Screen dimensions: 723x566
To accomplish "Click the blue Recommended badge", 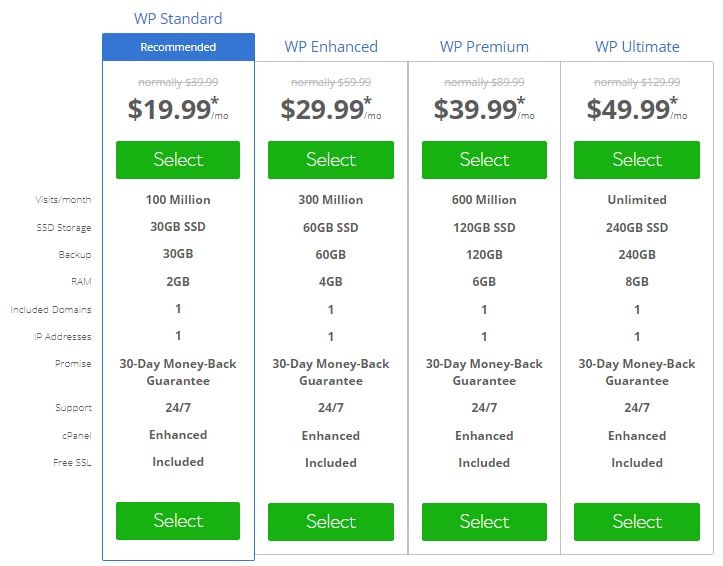I will [178, 47].
